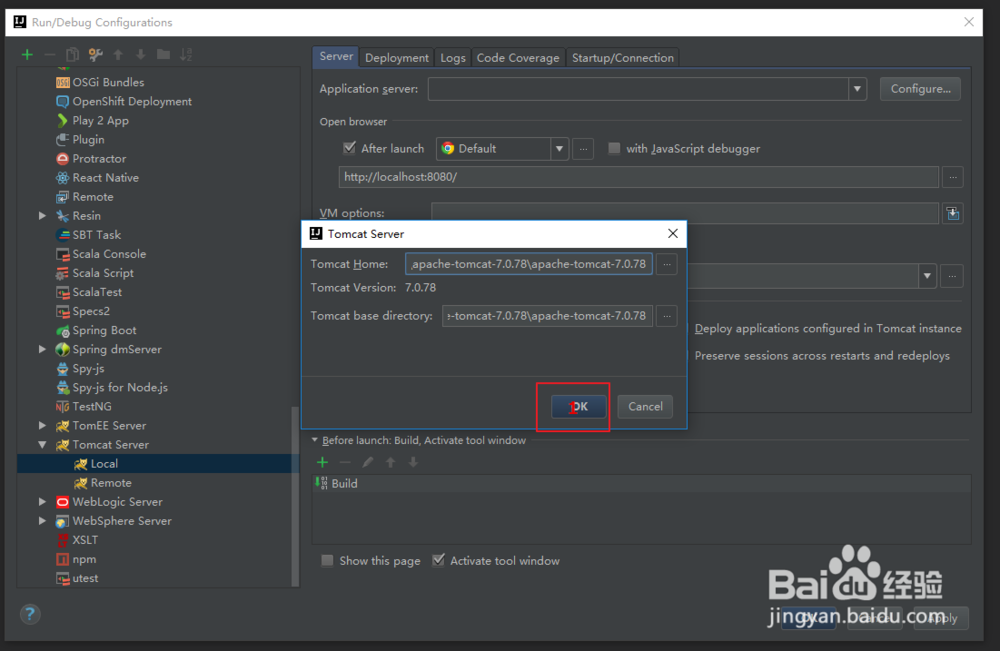Select Play 2 App configuration type
The image size is (1000, 651).
pyautogui.click(x=92, y=121)
